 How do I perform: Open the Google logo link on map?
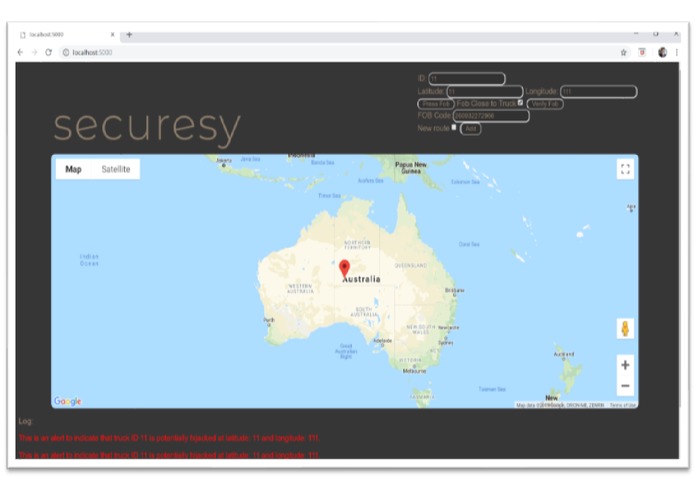pyautogui.click(x=67, y=401)
